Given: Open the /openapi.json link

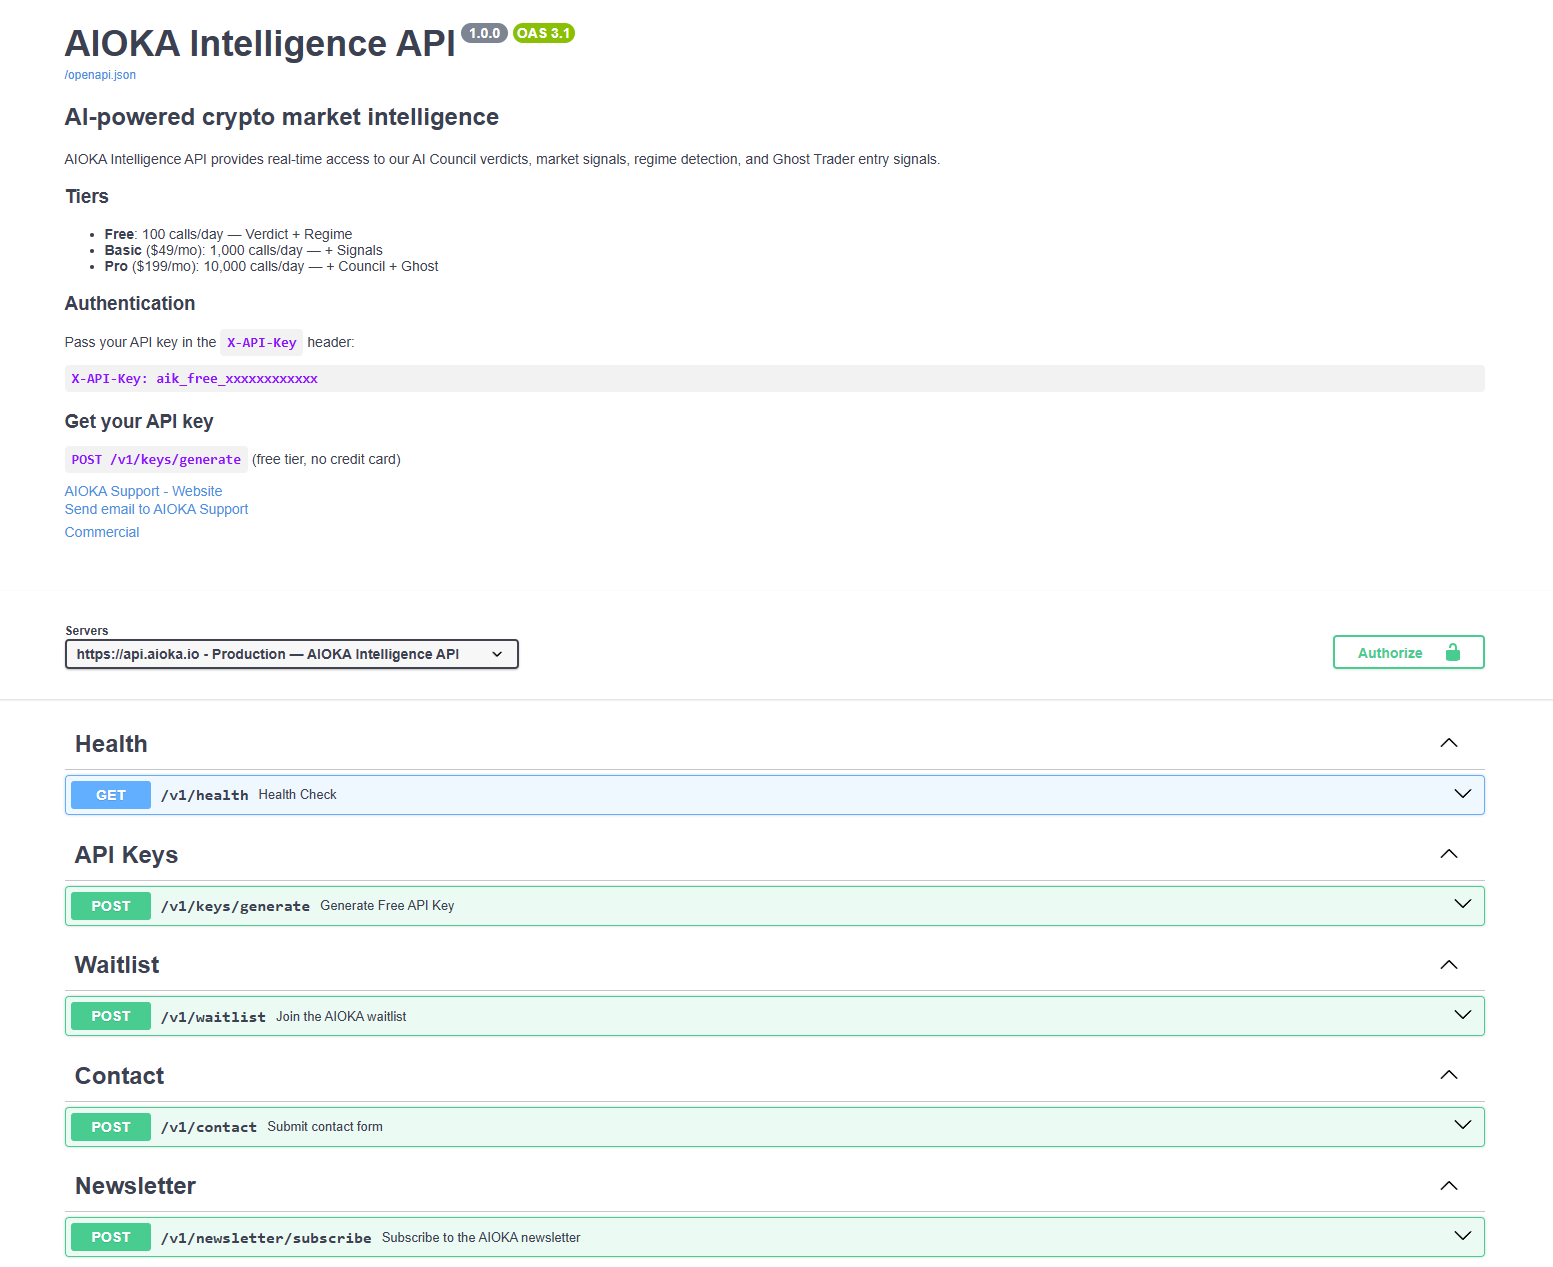Looking at the screenshot, I should tap(100, 75).
